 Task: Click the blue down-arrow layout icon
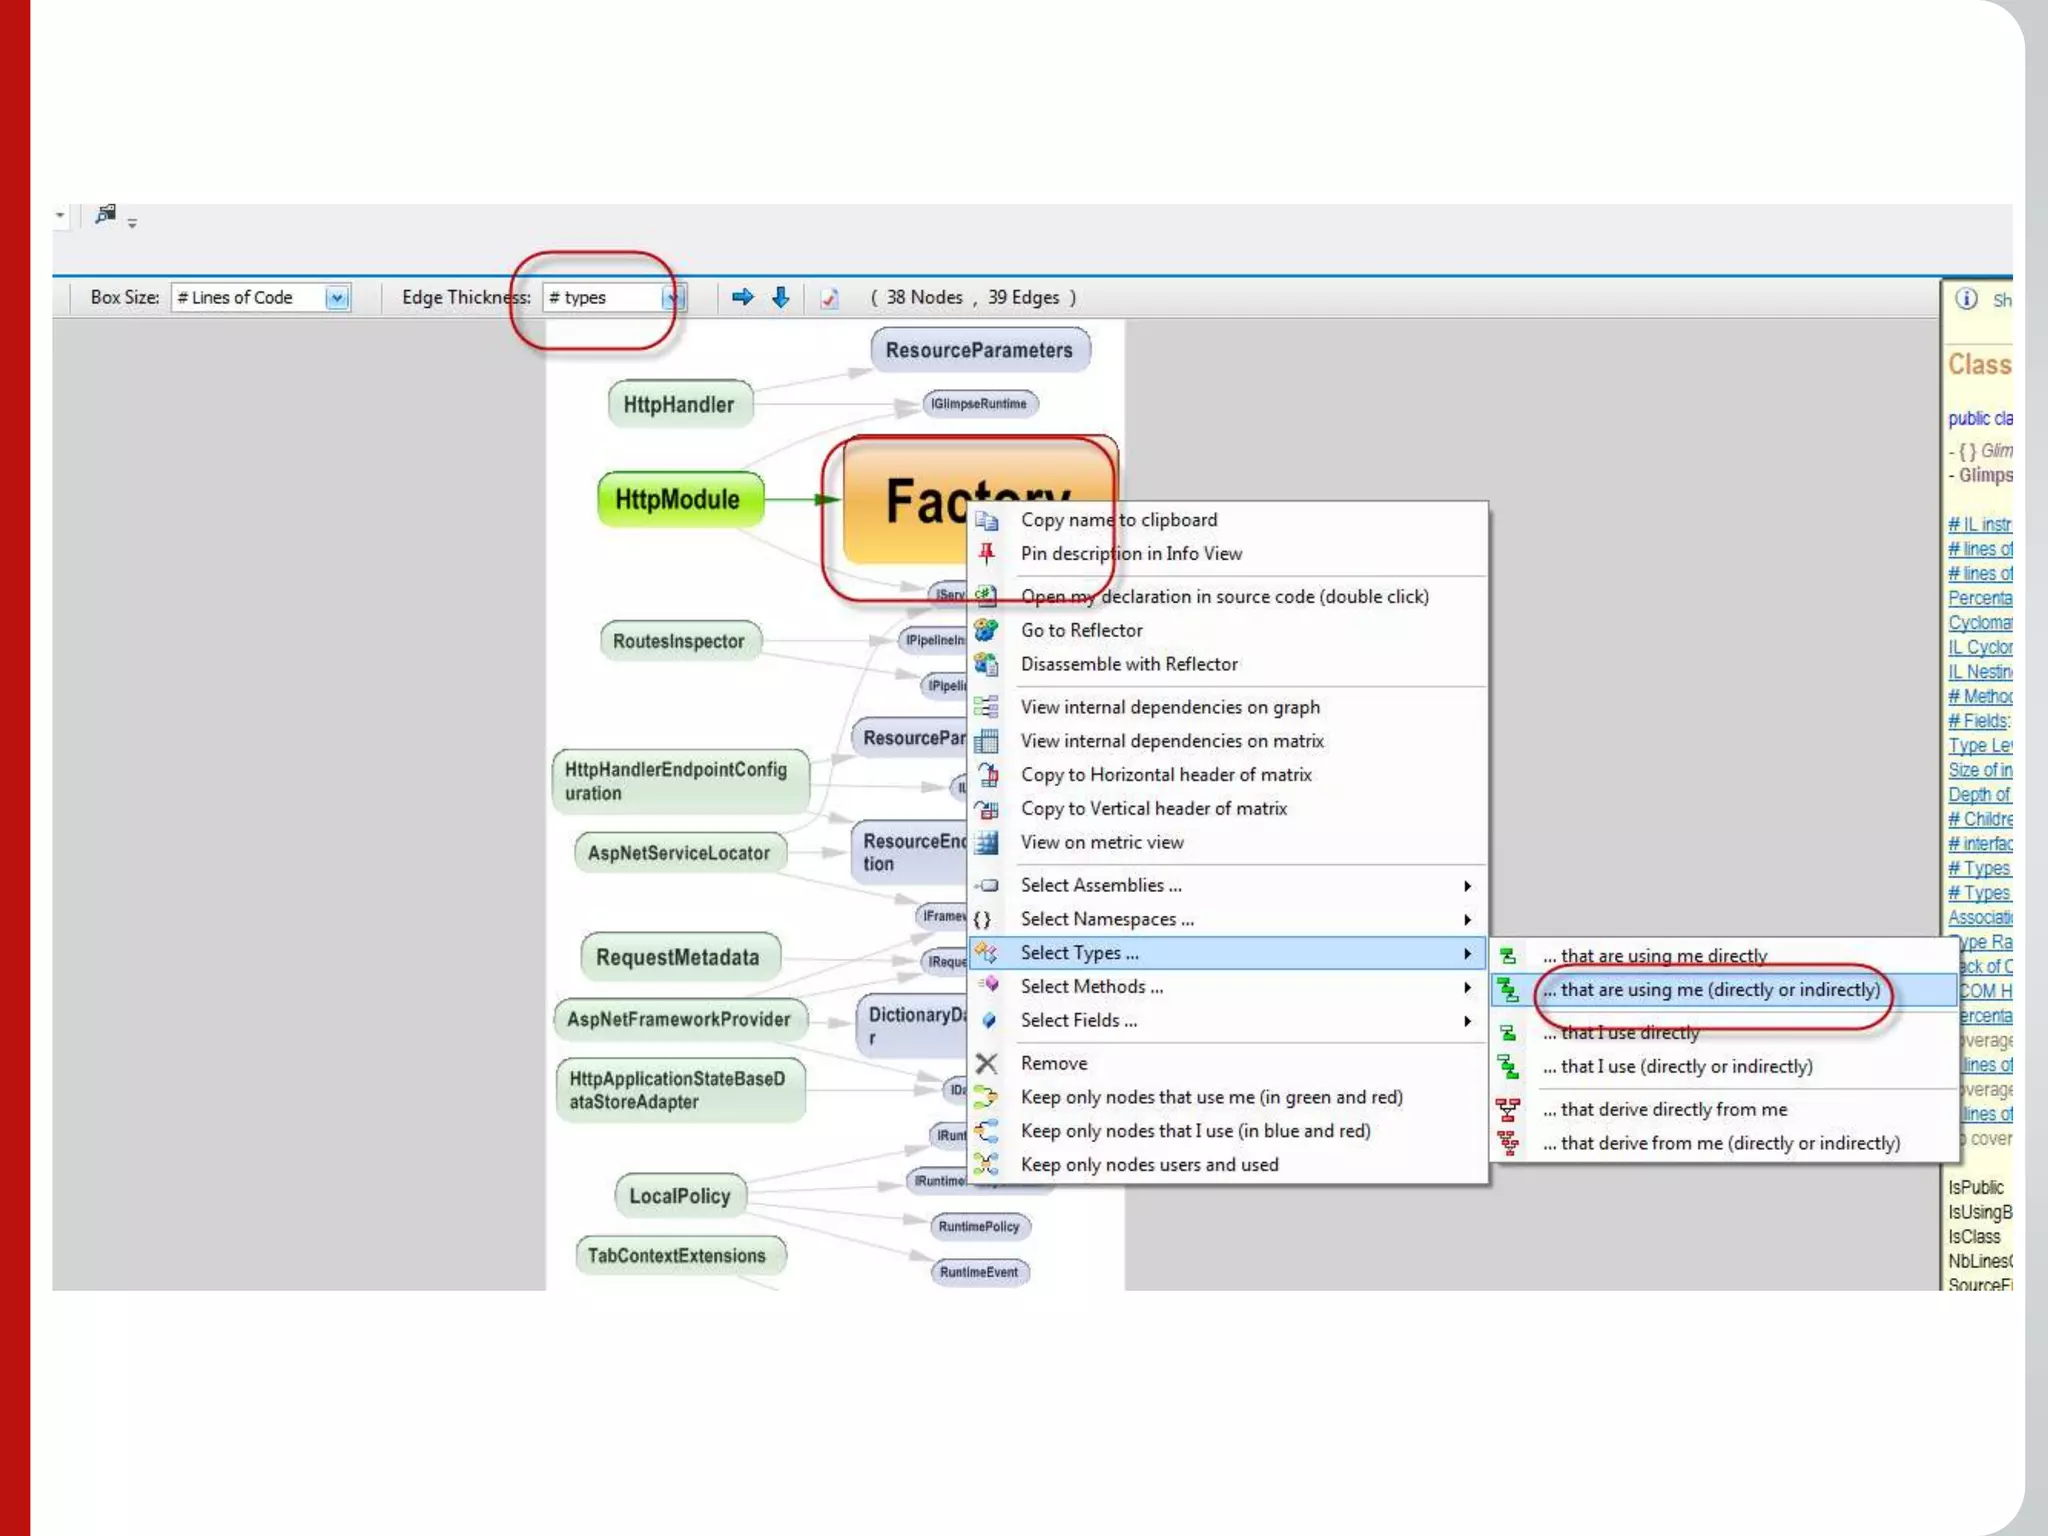coord(781,297)
